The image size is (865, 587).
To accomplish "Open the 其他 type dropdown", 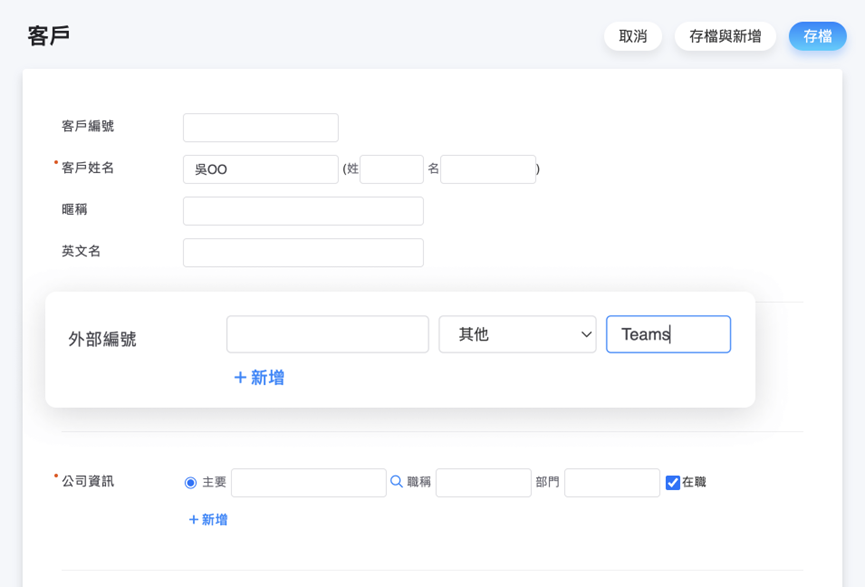I will point(517,334).
